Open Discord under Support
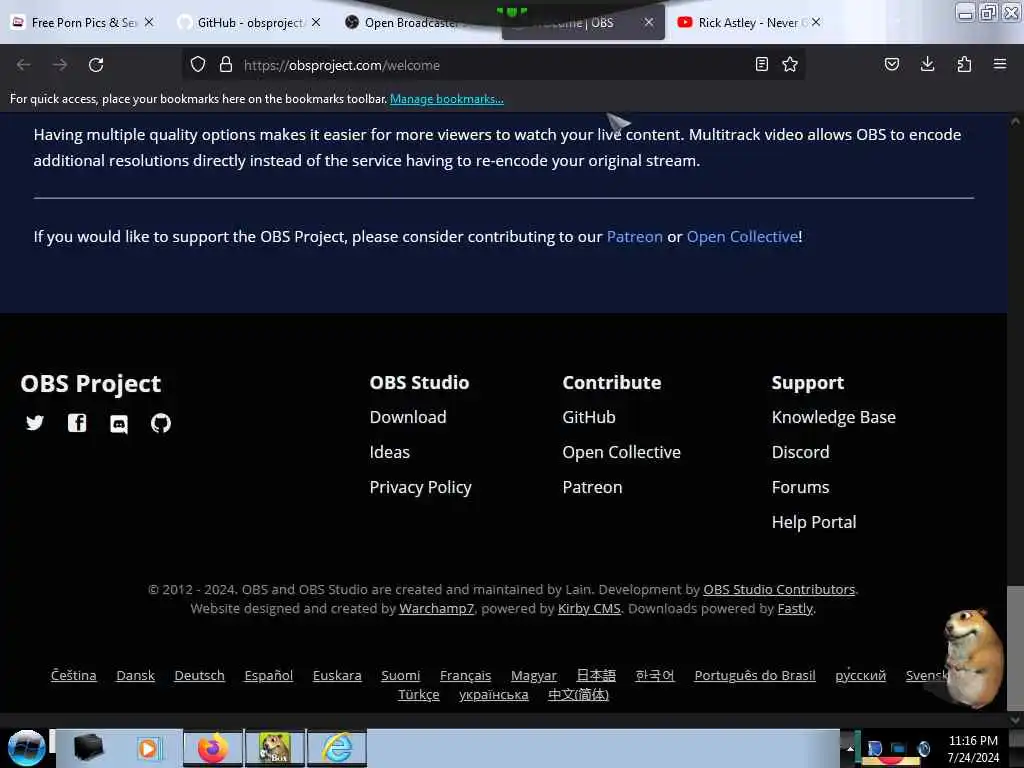Viewport: 1024px width, 768px height. 800,452
